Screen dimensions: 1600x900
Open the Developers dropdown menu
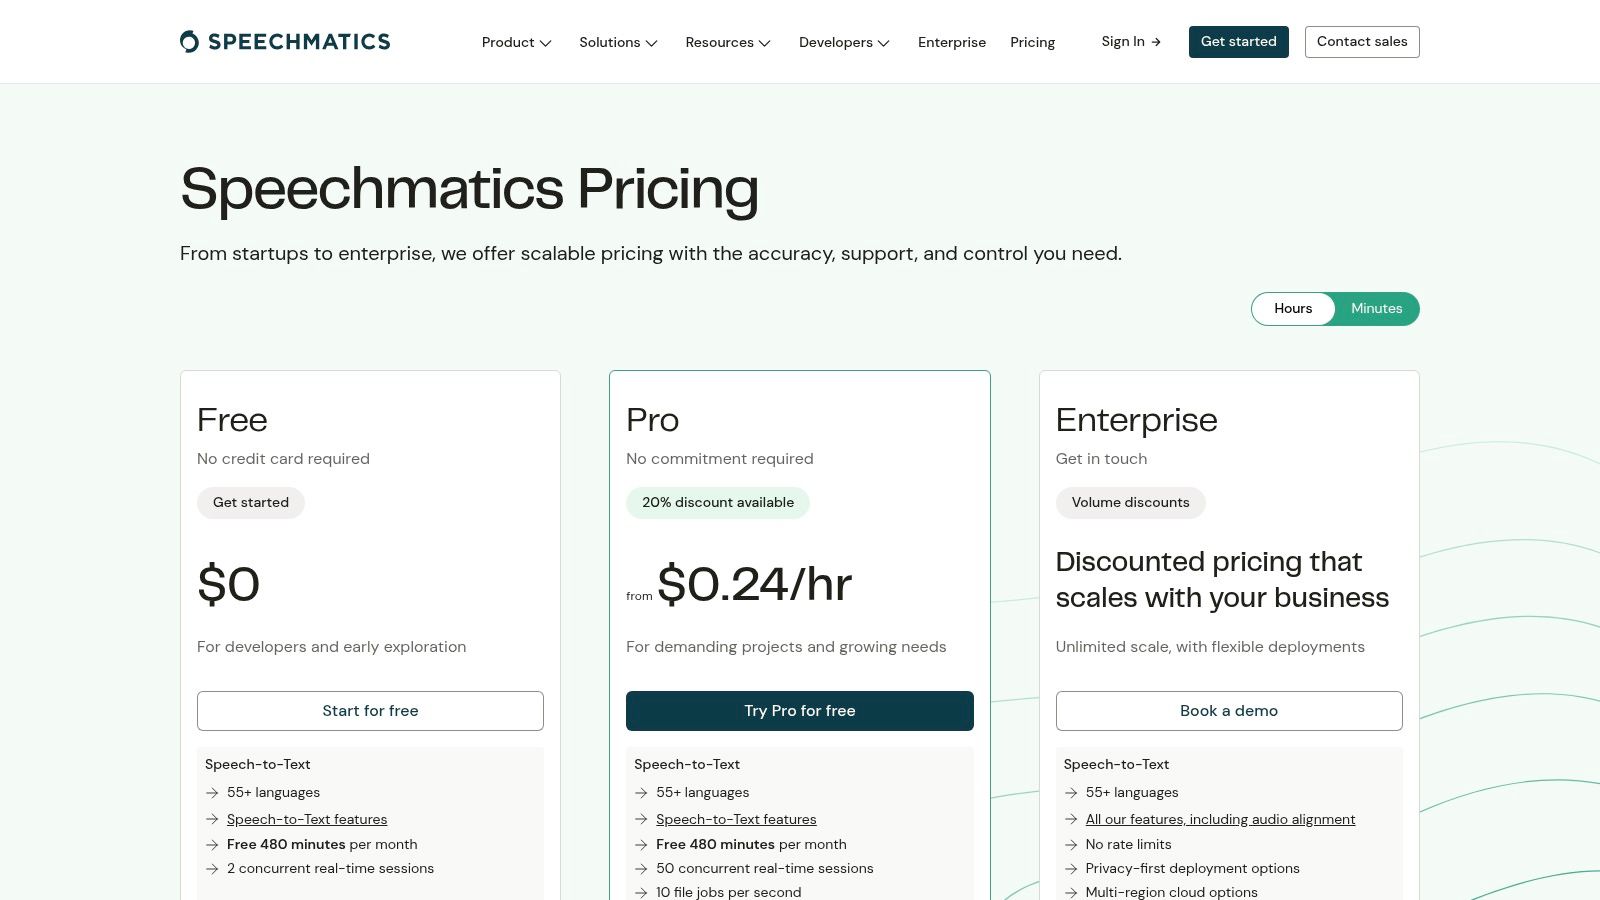pyautogui.click(x=844, y=42)
